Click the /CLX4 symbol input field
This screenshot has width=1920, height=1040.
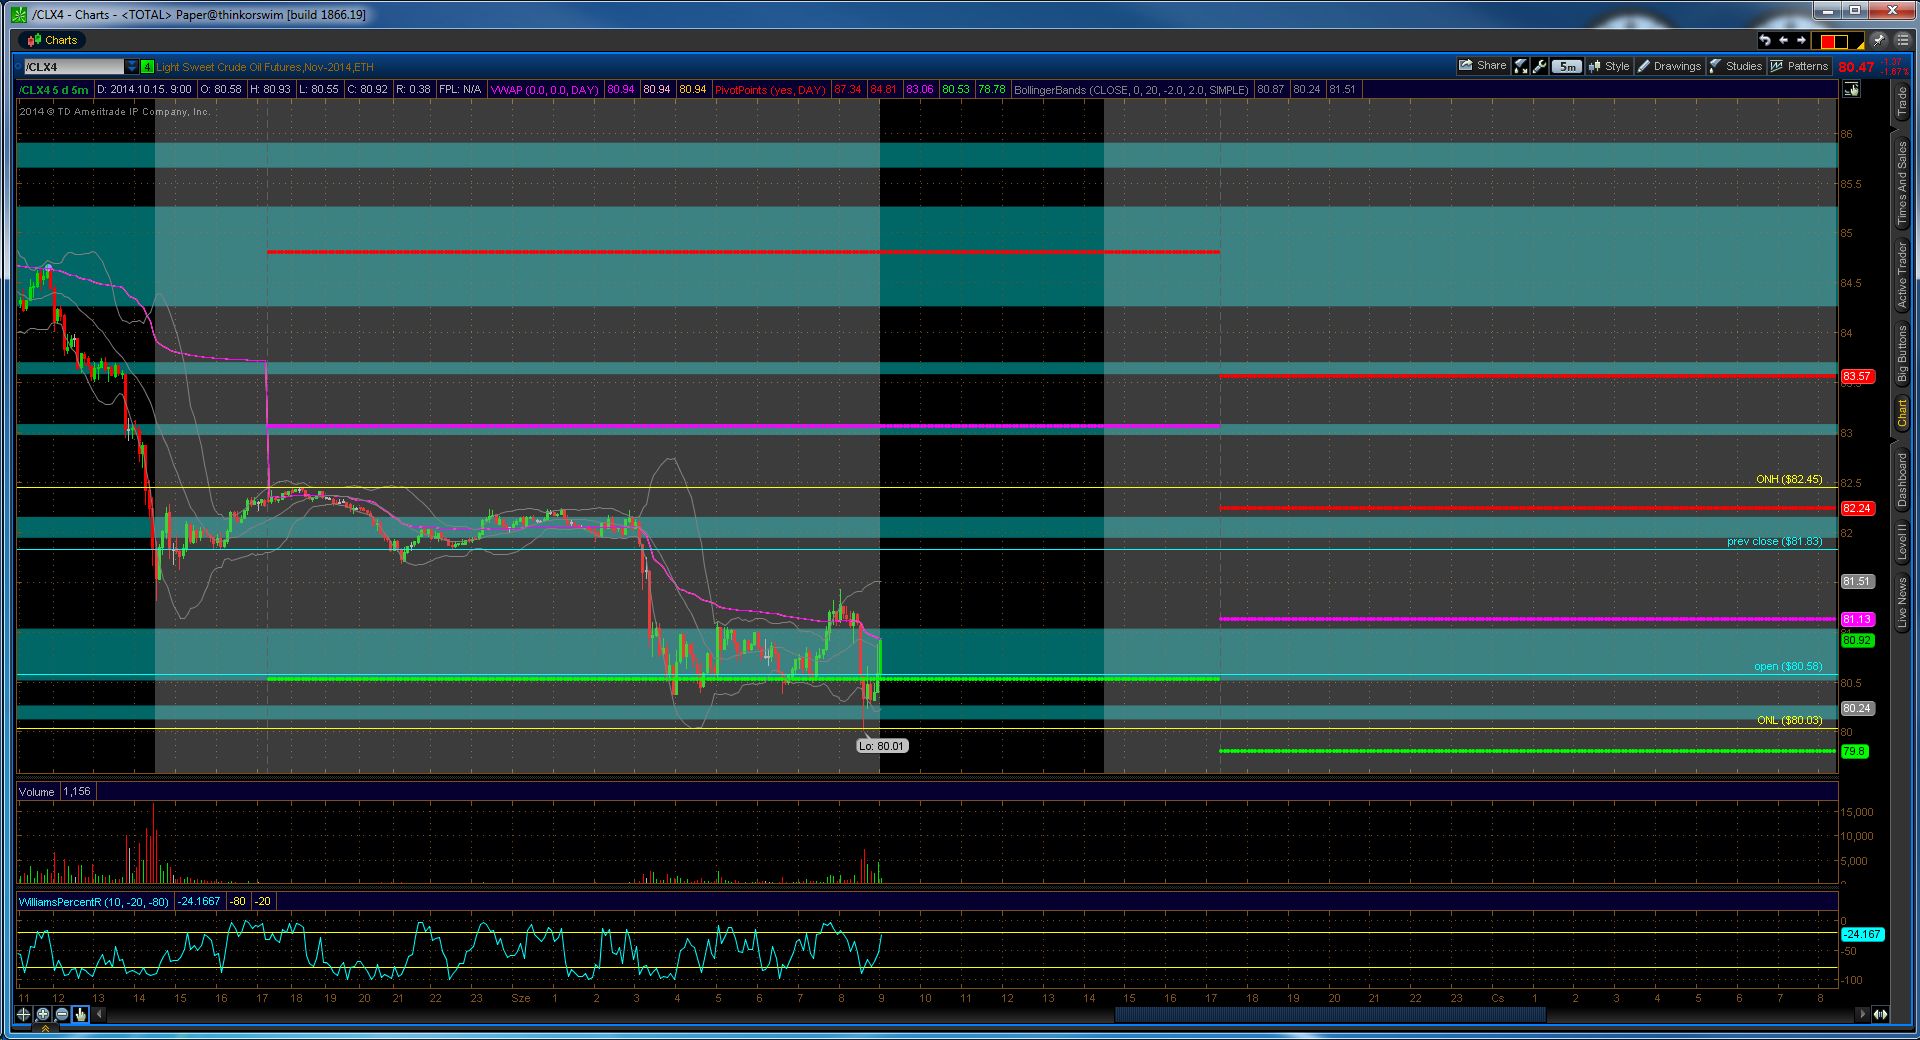tap(74, 67)
